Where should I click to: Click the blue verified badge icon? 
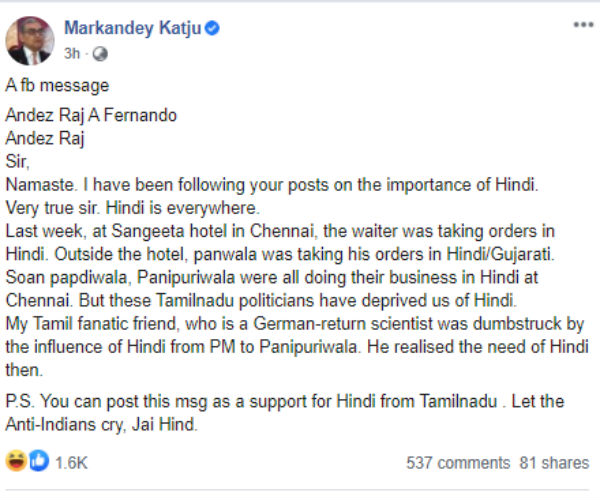[212, 29]
